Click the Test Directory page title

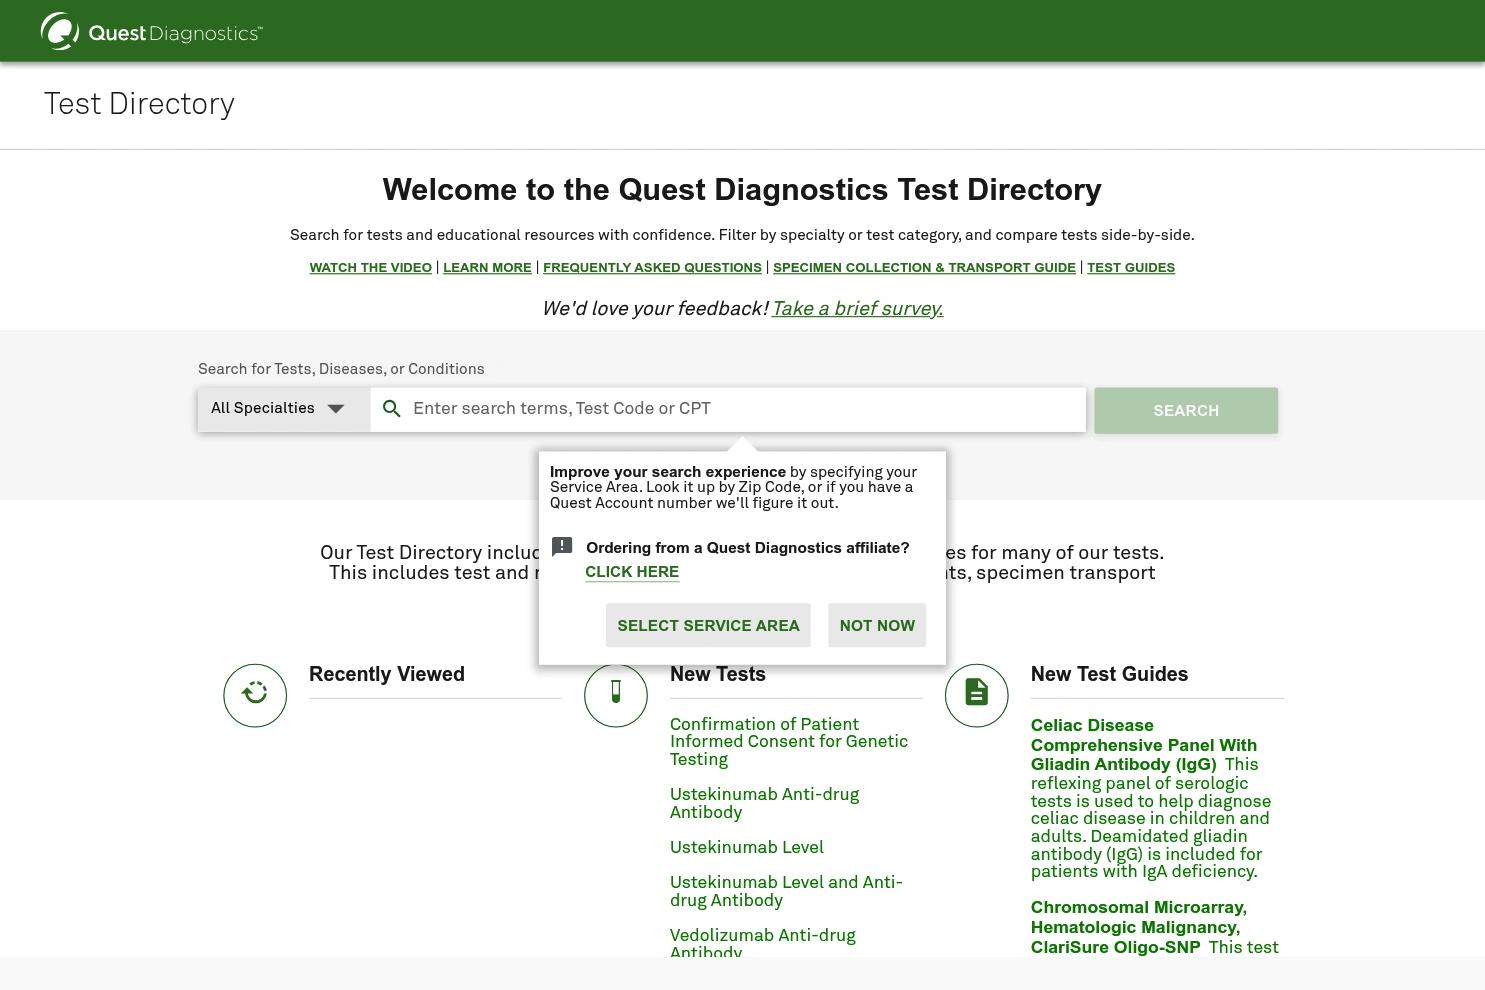coord(139,104)
